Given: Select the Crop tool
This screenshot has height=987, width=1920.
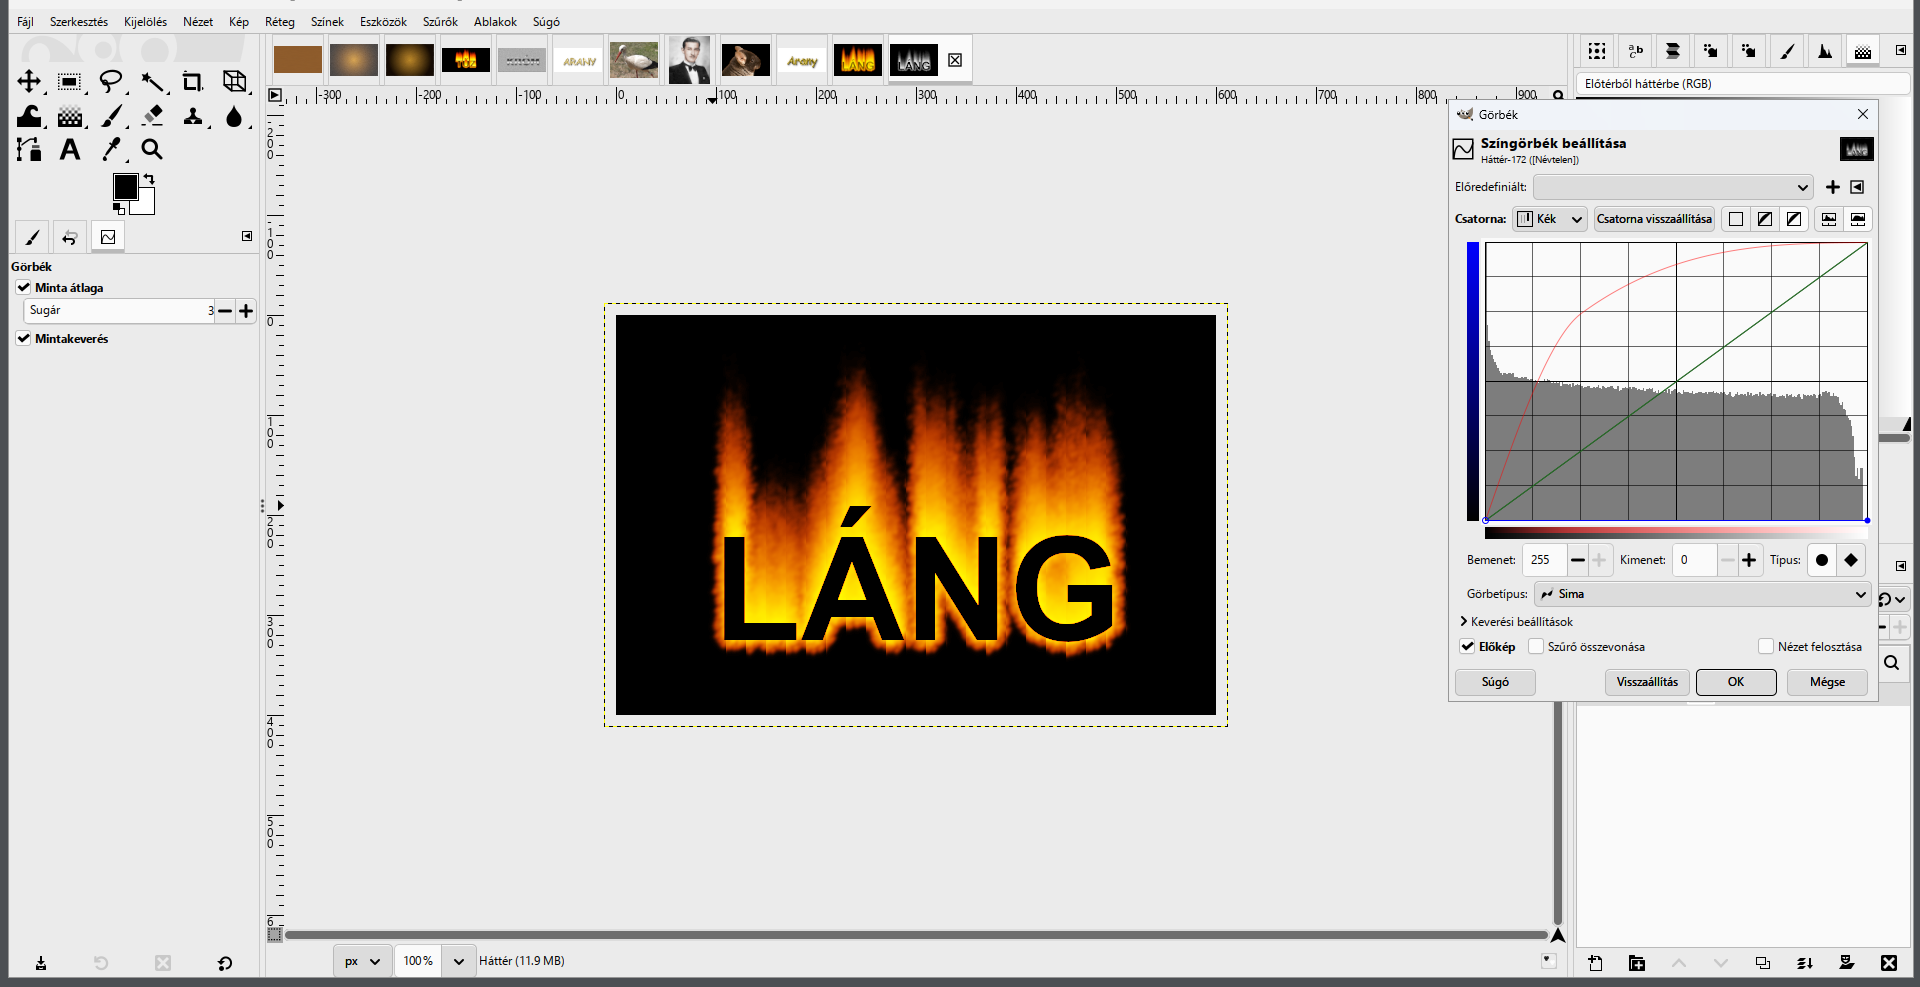Looking at the screenshot, I should pos(192,82).
